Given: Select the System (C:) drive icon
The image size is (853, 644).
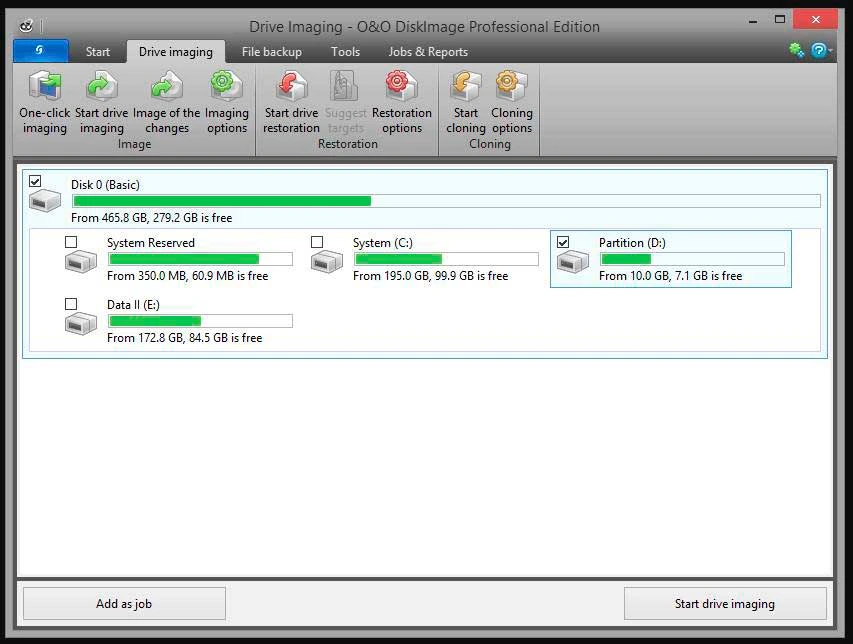Looking at the screenshot, I should point(326,262).
